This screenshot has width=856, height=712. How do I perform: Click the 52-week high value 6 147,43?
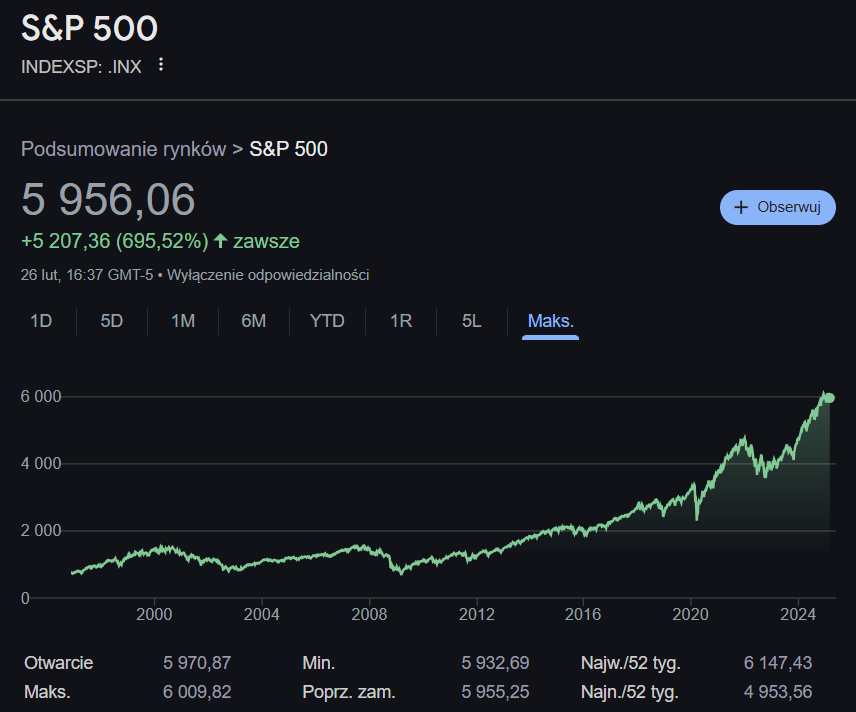point(778,663)
